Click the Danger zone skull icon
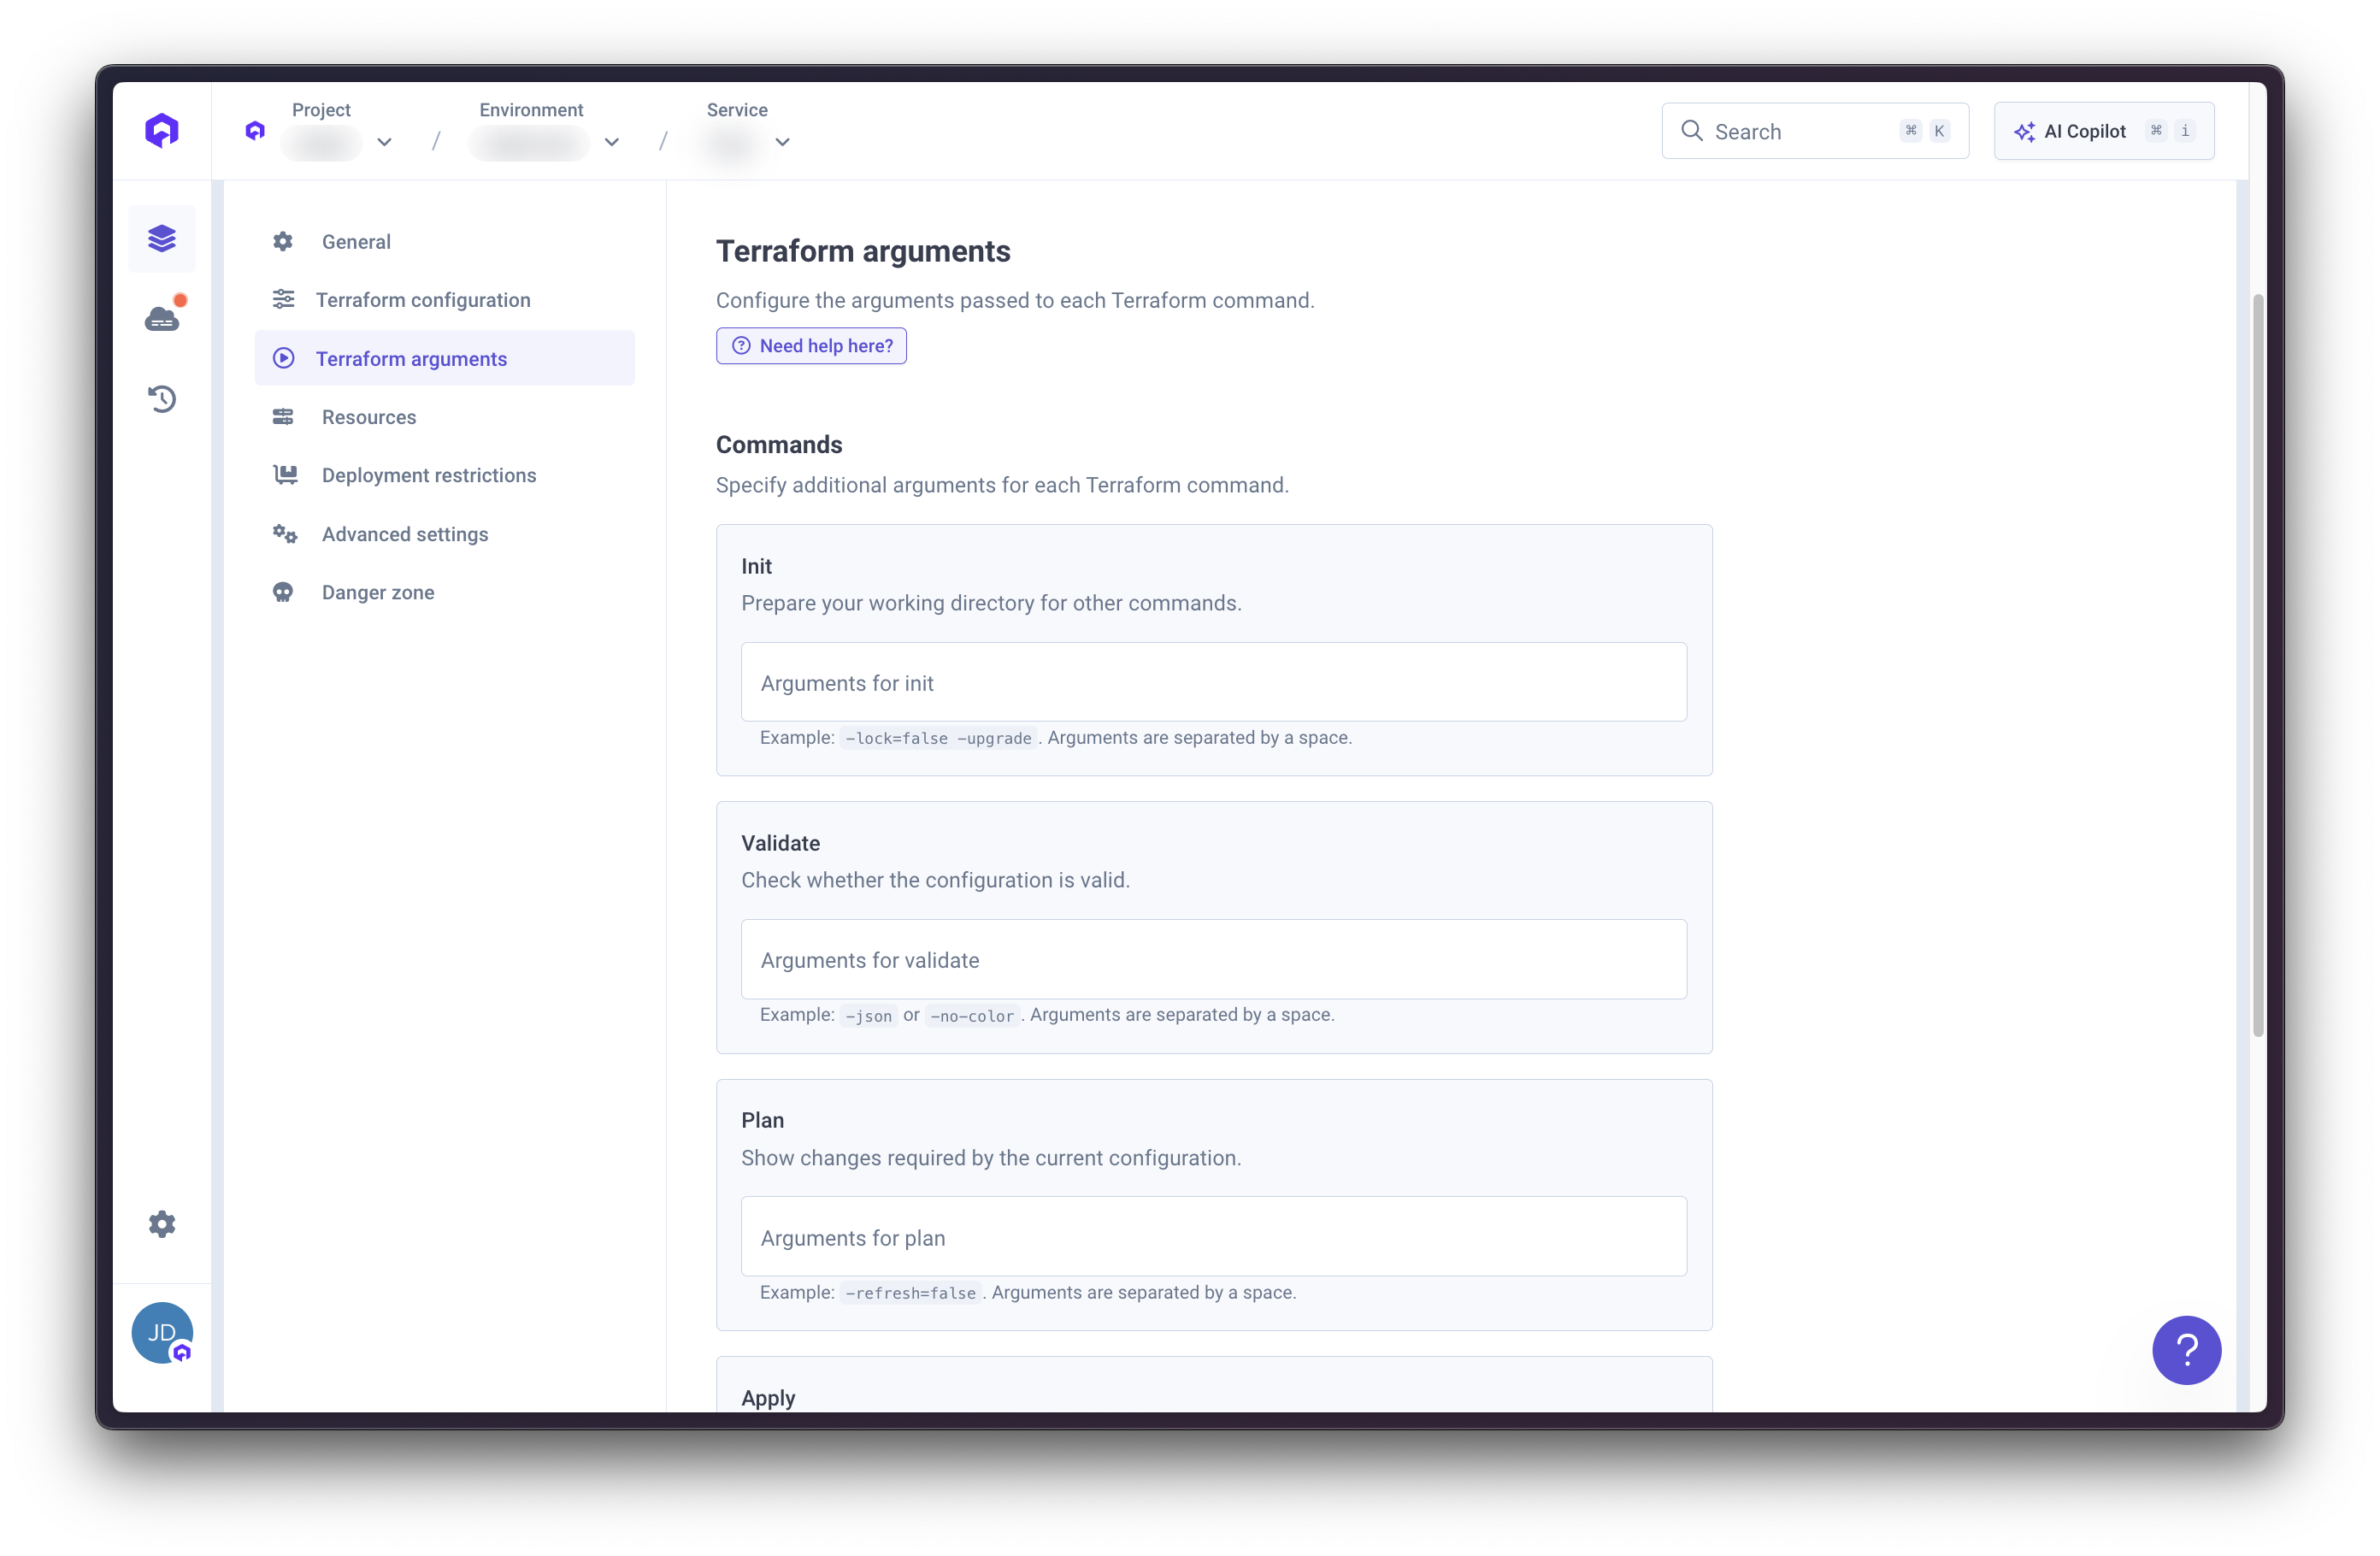Viewport: 2380px width, 1556px height. click(284, 592)
